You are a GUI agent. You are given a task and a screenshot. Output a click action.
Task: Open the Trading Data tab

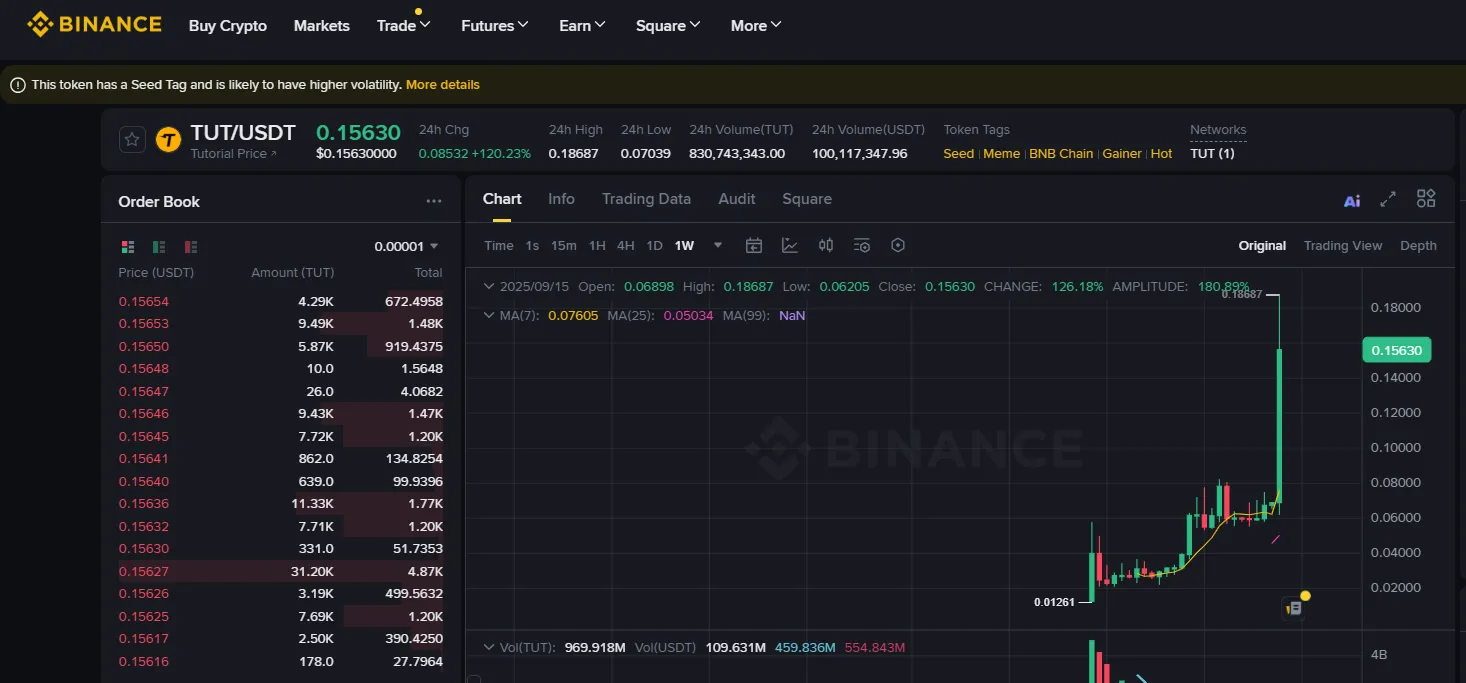(x=646, y=199)
